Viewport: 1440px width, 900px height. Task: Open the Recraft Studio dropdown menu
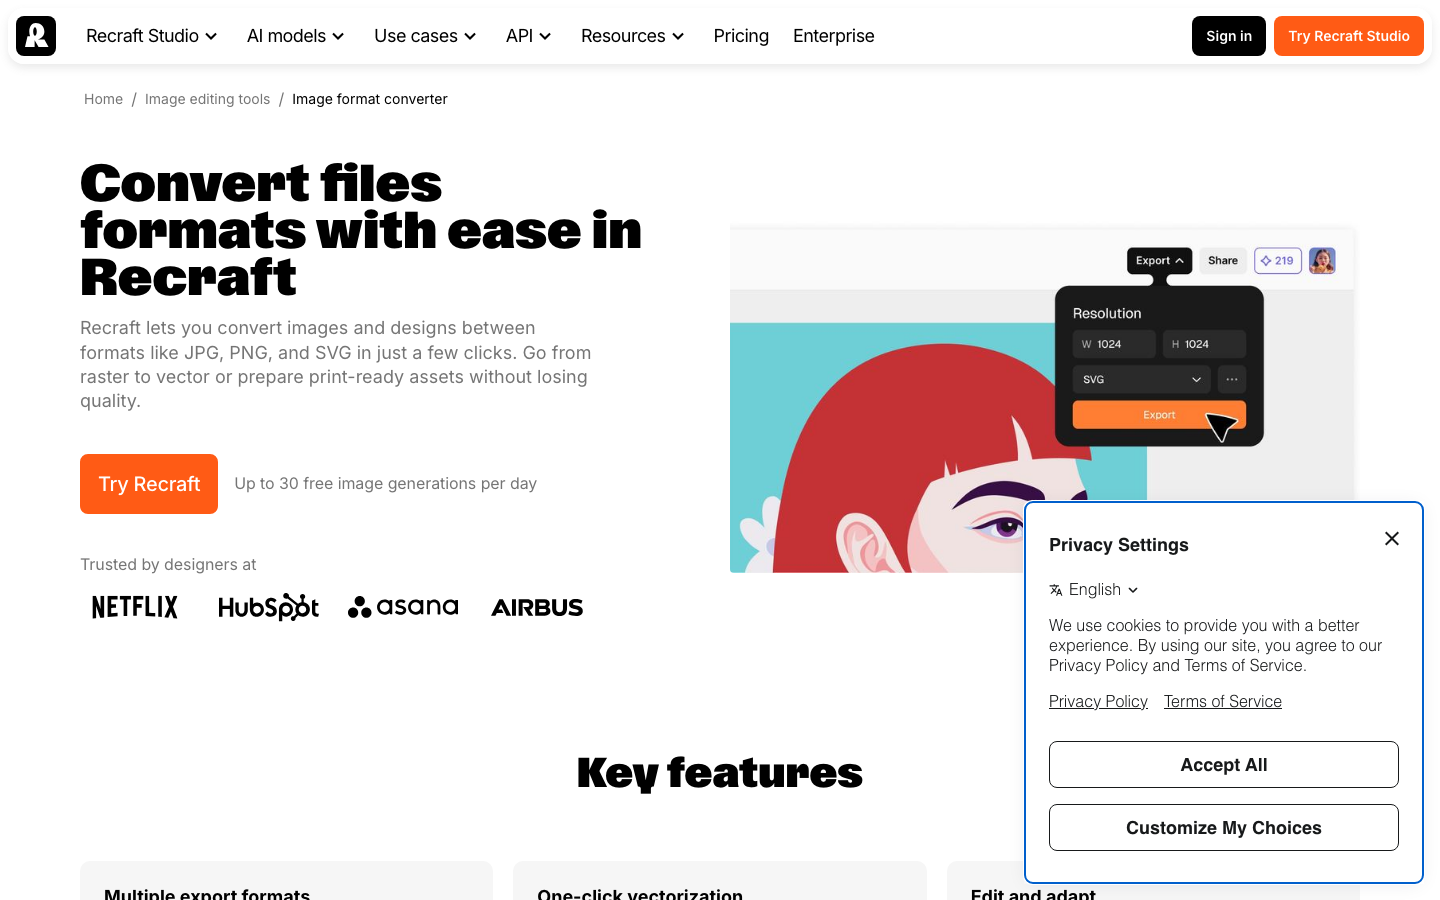pyautogui.click(x=152, y=36)
